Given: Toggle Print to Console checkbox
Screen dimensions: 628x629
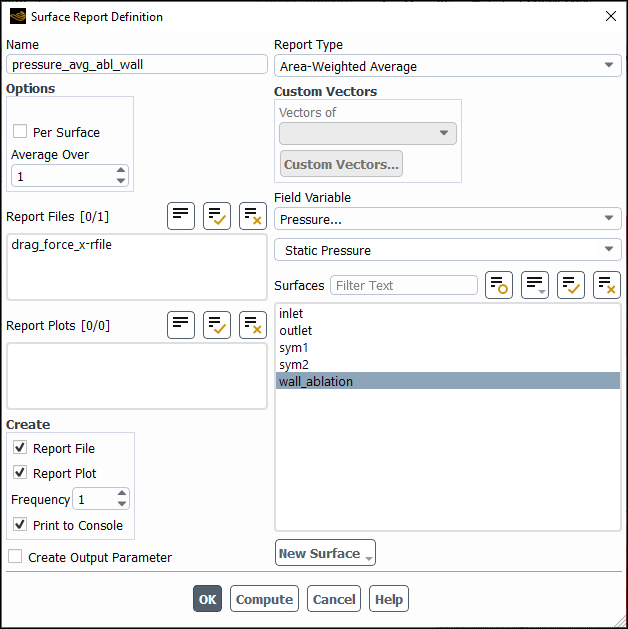Looking at the screenshot, I should pos(20,524).
